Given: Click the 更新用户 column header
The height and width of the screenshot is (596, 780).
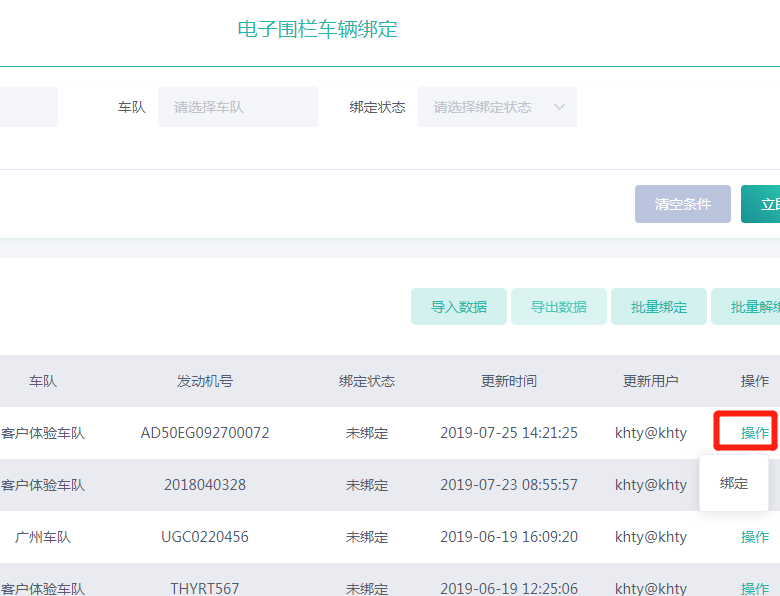Looking at the screenshot, I should point(650,381).
